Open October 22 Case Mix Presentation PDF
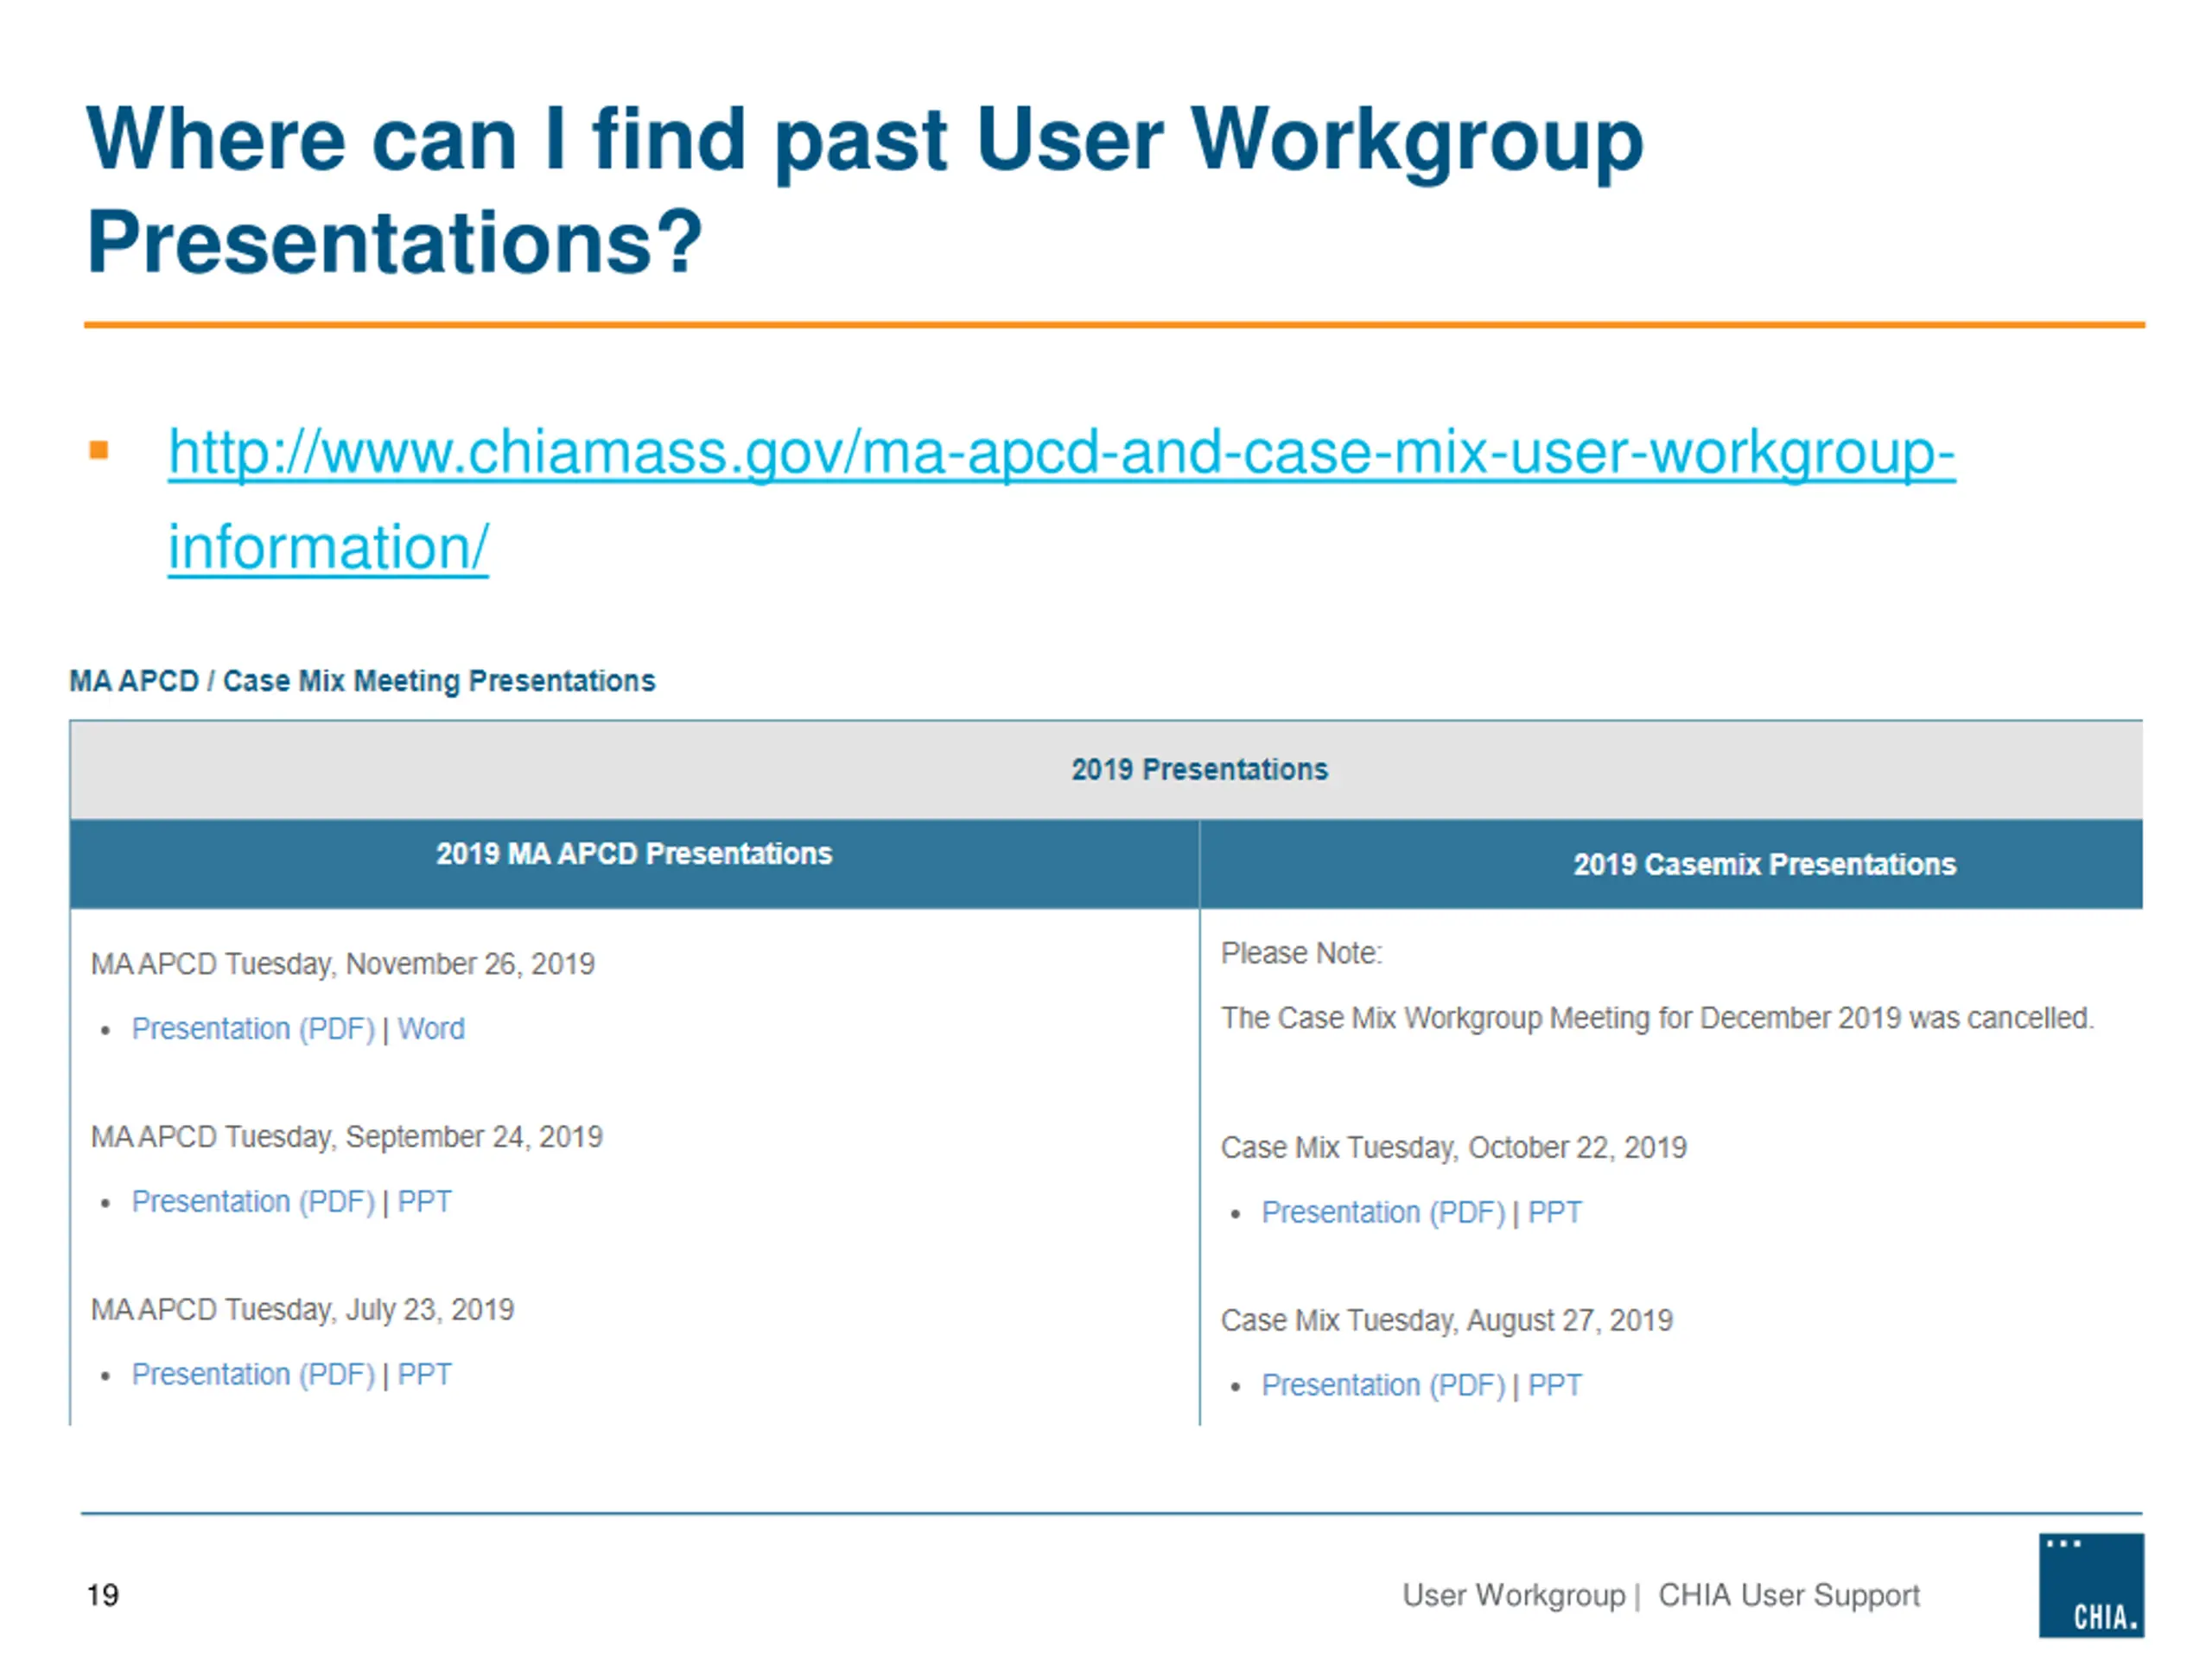Viewport: 2212px width, 1659px height. tap(1382, 1213)
